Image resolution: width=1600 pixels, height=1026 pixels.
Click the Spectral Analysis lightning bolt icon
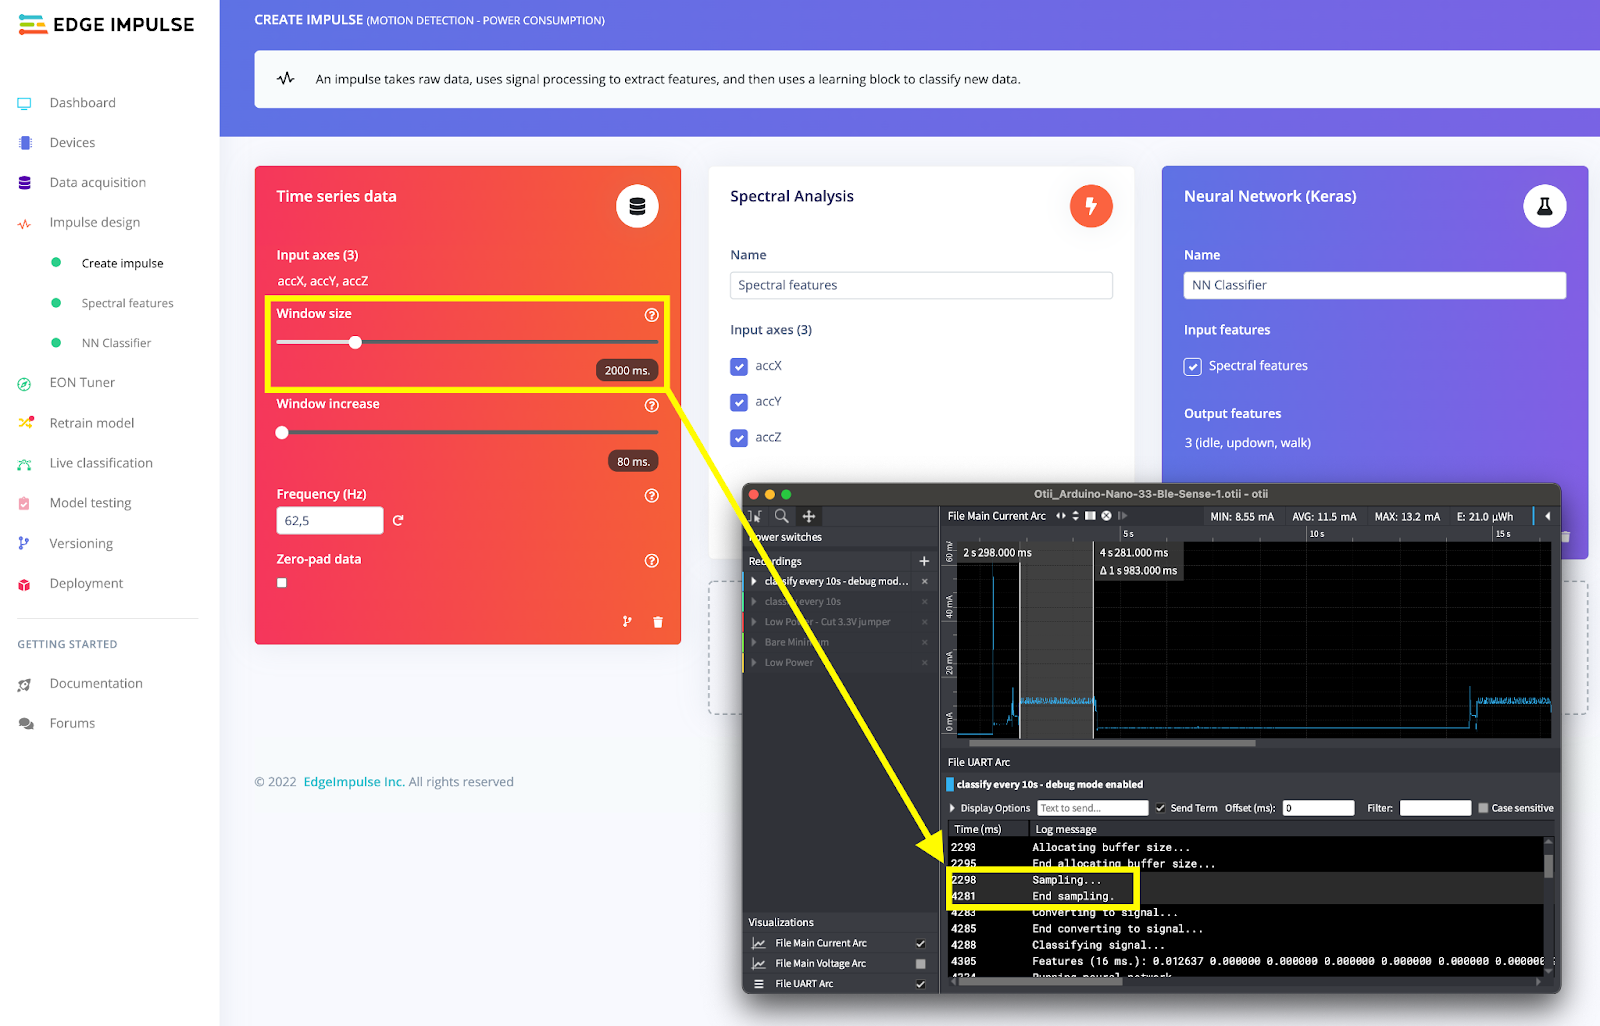click(x=1091, y=206)
